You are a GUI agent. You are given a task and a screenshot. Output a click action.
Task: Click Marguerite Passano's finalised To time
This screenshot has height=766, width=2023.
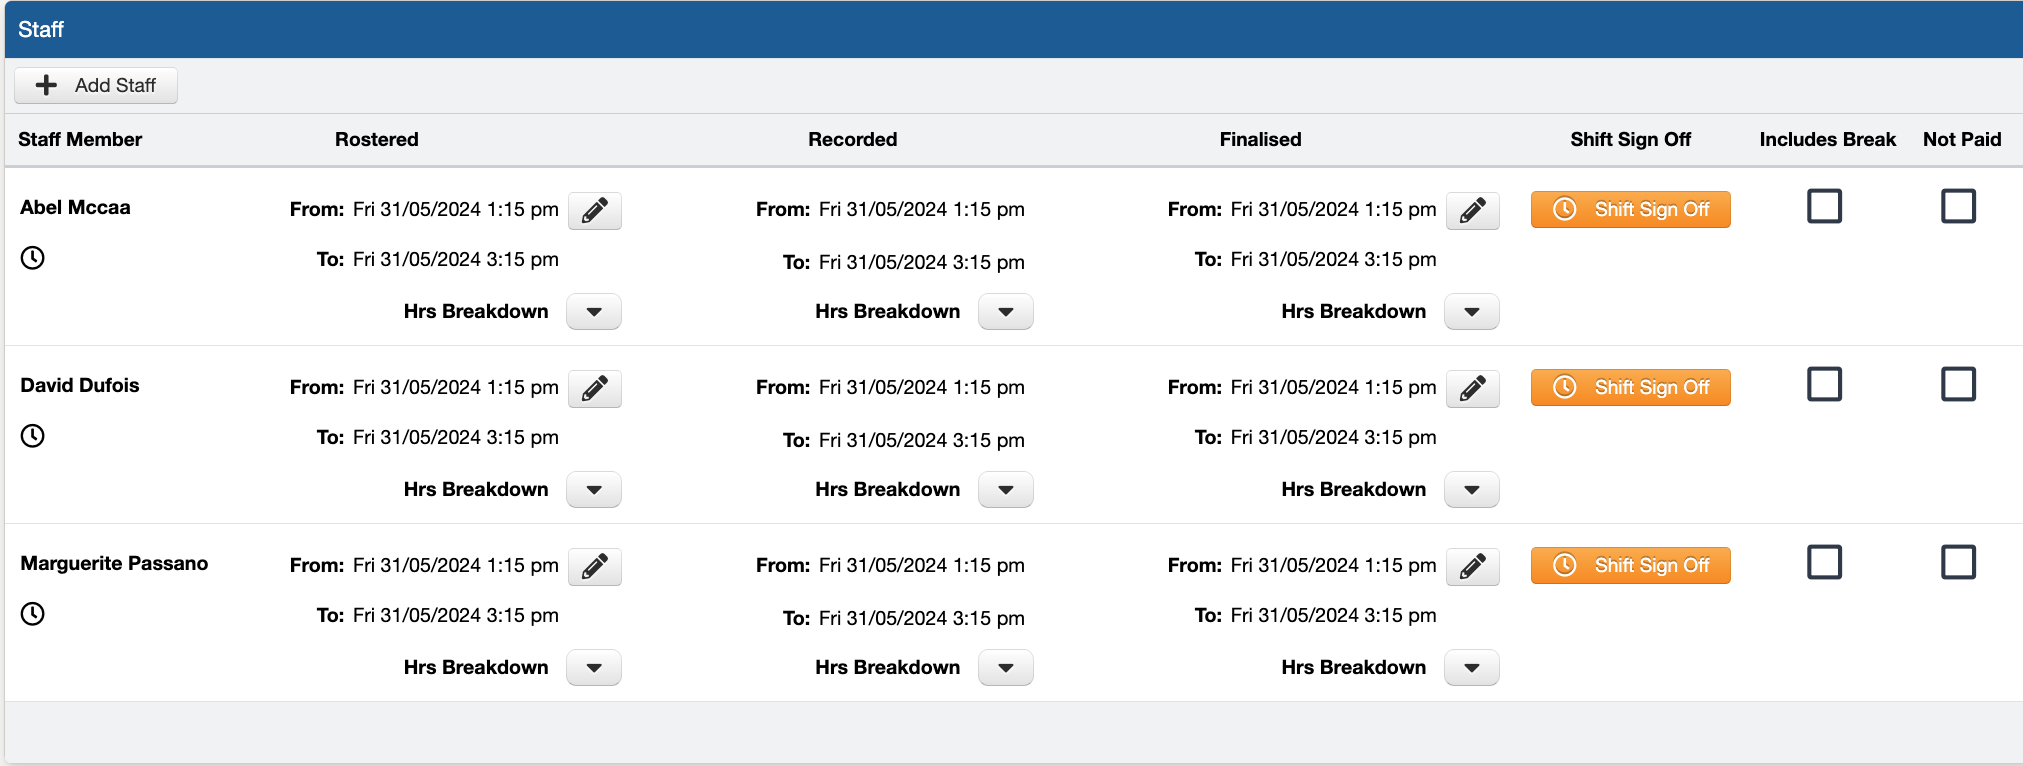pyautogui.click(x=1334, y=615)
